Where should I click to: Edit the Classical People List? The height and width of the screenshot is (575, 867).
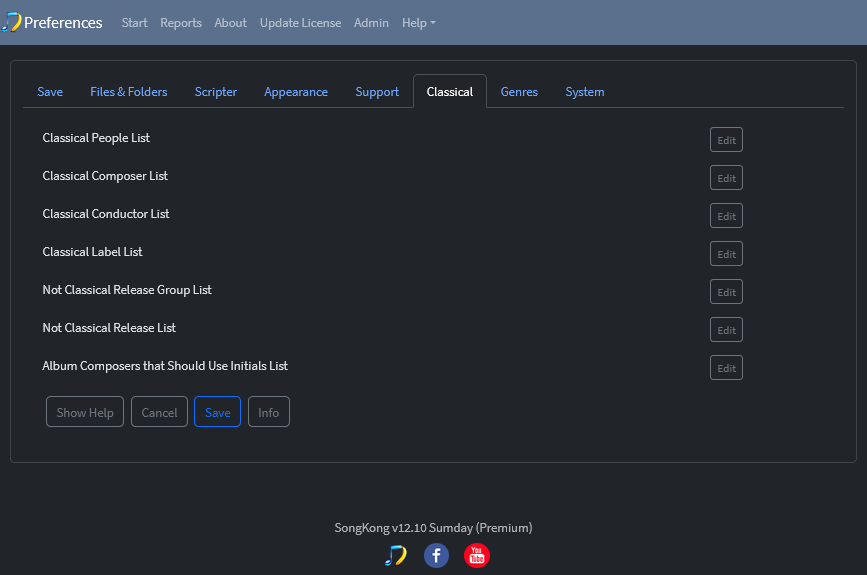726,140
